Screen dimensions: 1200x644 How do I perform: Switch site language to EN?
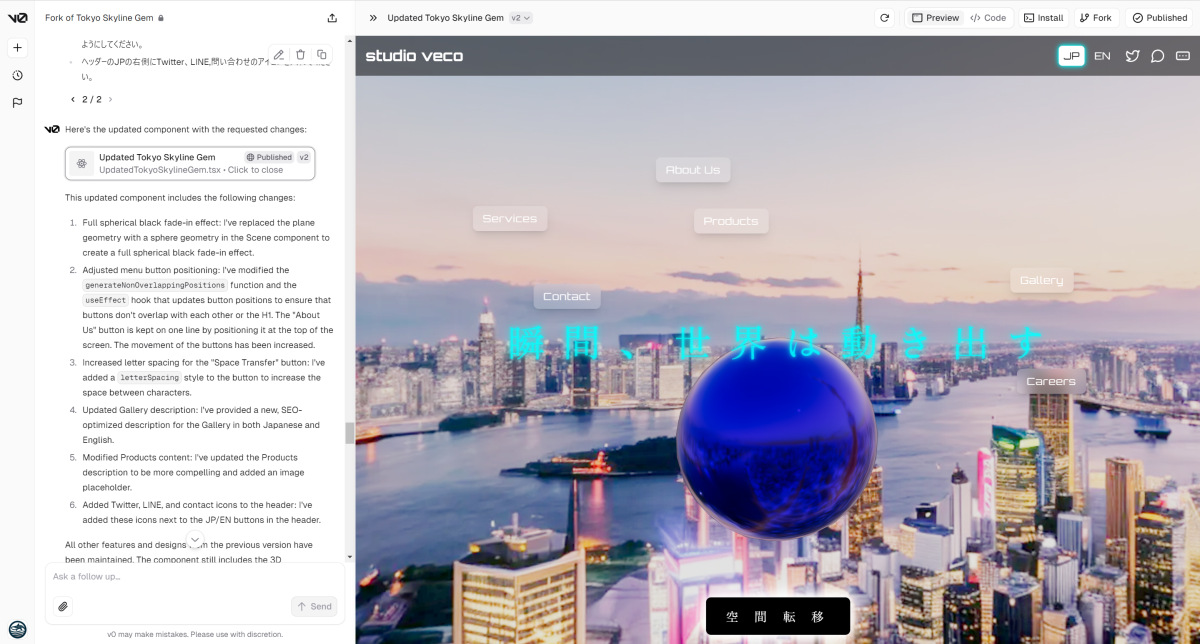[1102, 56]
